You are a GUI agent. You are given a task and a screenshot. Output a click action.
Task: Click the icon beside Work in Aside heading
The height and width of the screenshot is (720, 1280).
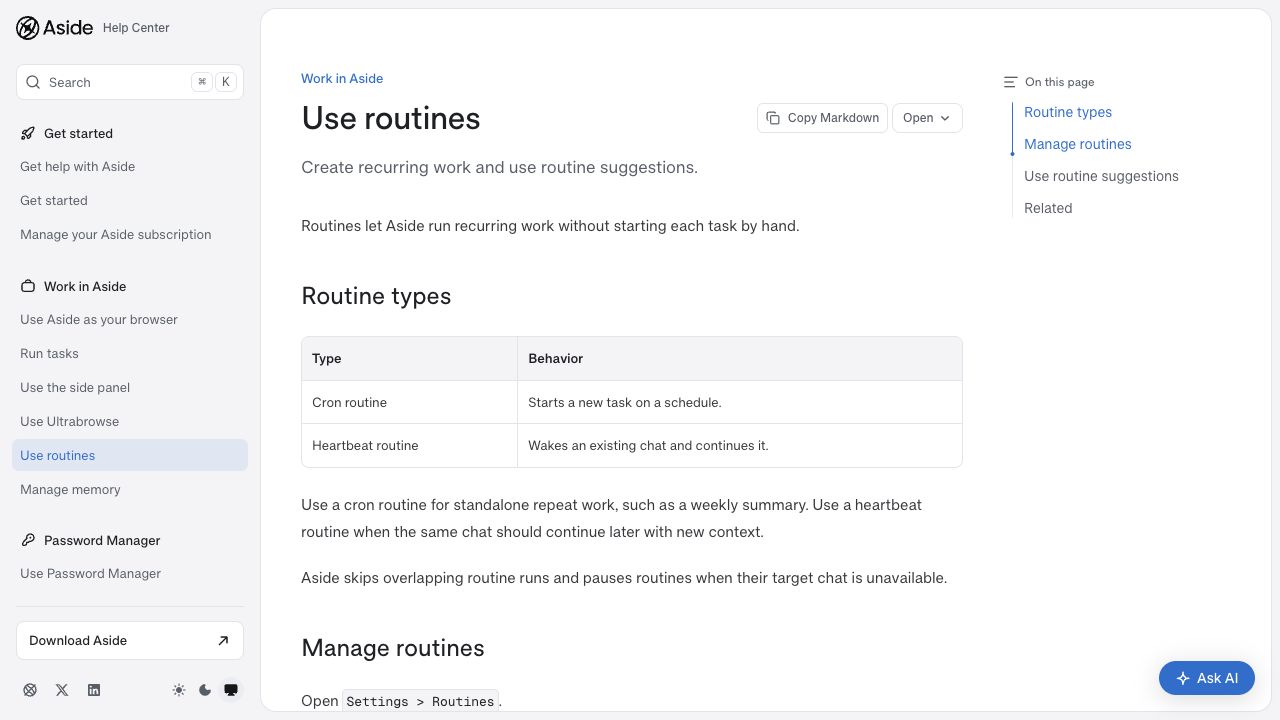(x=28, y=286)
